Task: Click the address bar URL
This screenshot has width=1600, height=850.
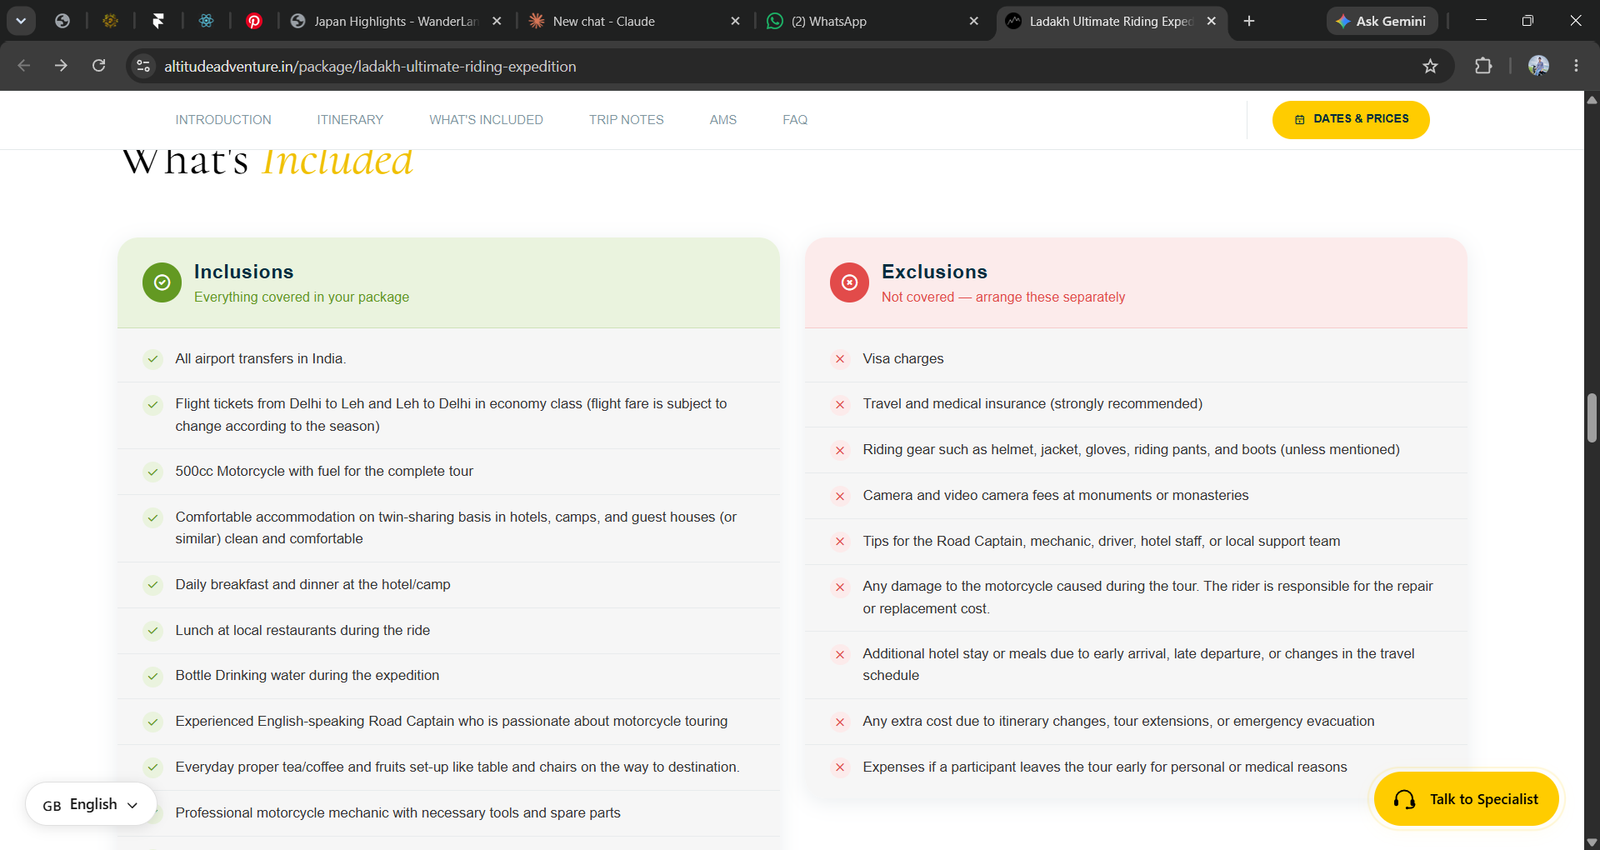Action: point(370,67)
